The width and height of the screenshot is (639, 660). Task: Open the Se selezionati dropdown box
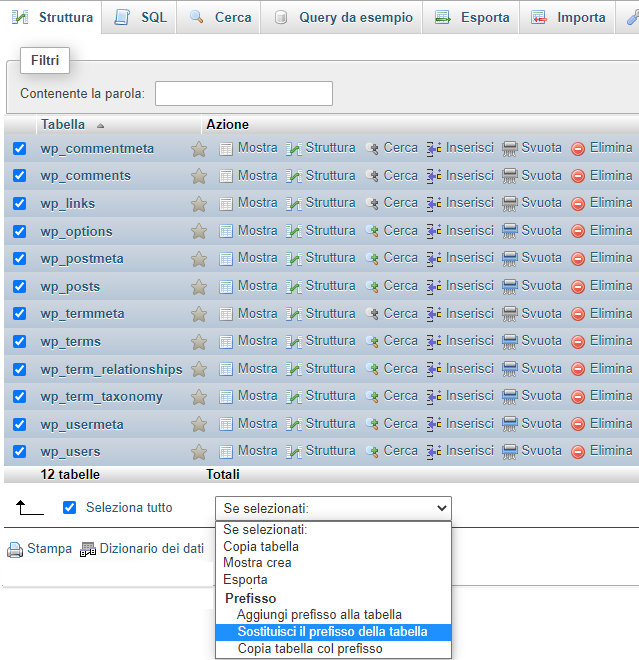[x=333, y=508]
